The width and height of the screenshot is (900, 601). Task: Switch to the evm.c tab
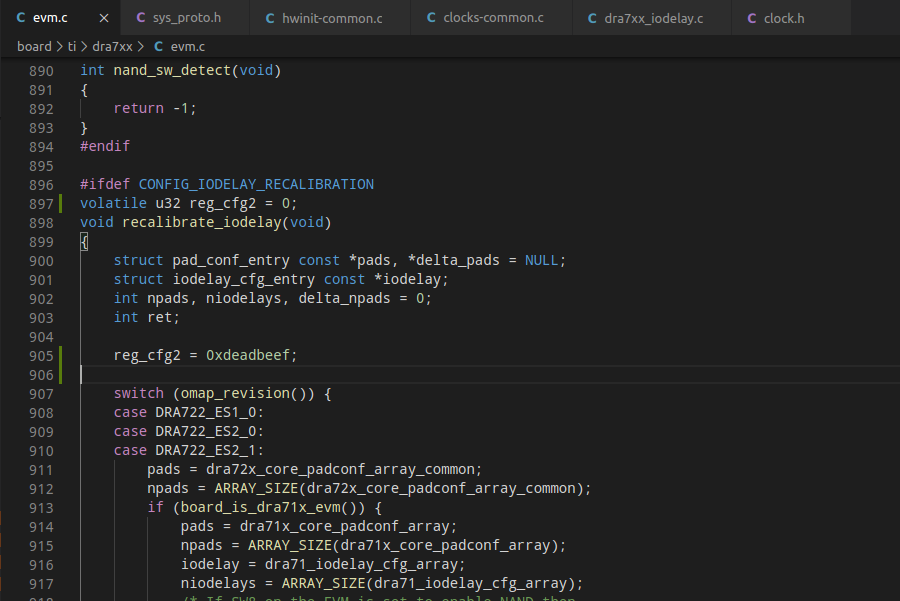click(60, 18)
